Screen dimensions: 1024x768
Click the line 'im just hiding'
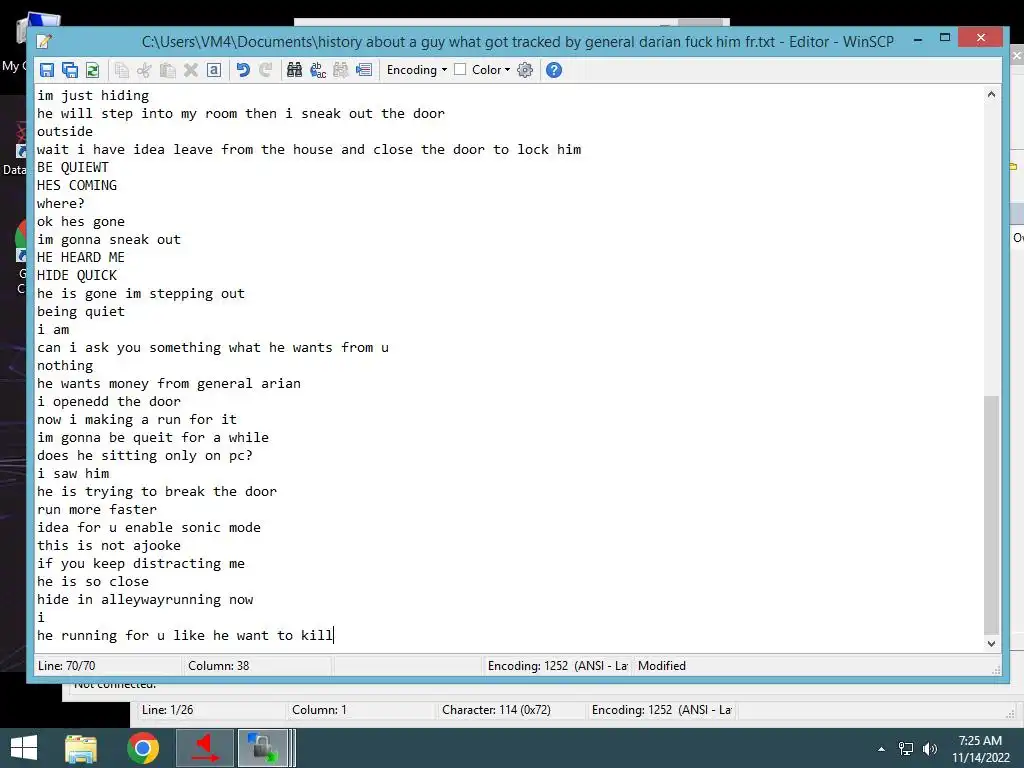(93, 95)
